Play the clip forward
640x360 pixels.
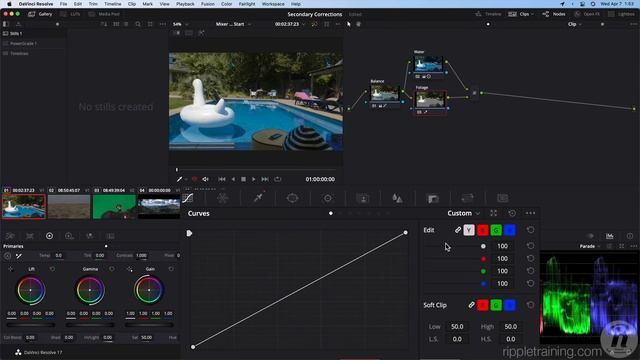(253, 179)
